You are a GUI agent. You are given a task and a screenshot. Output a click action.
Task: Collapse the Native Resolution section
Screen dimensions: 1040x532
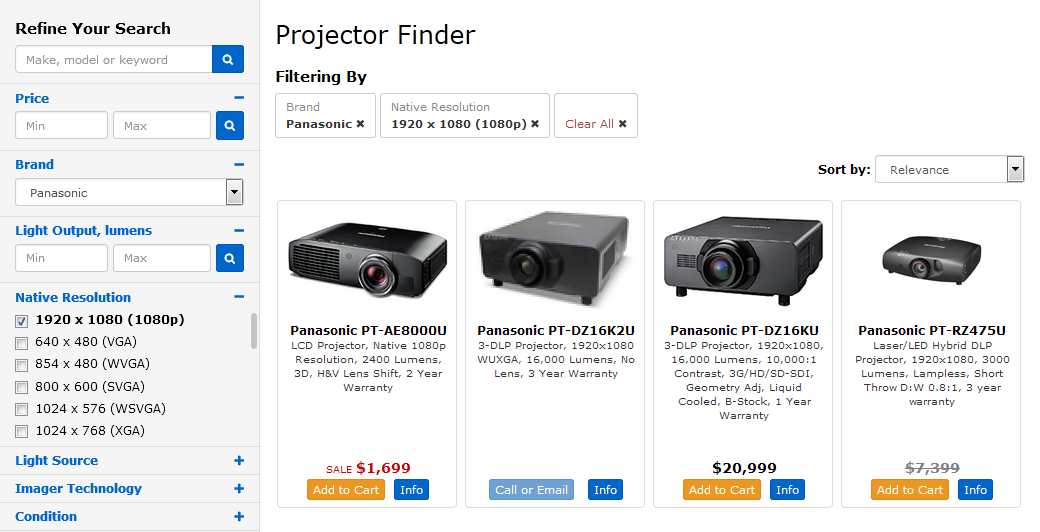click(x=239, y=297)
